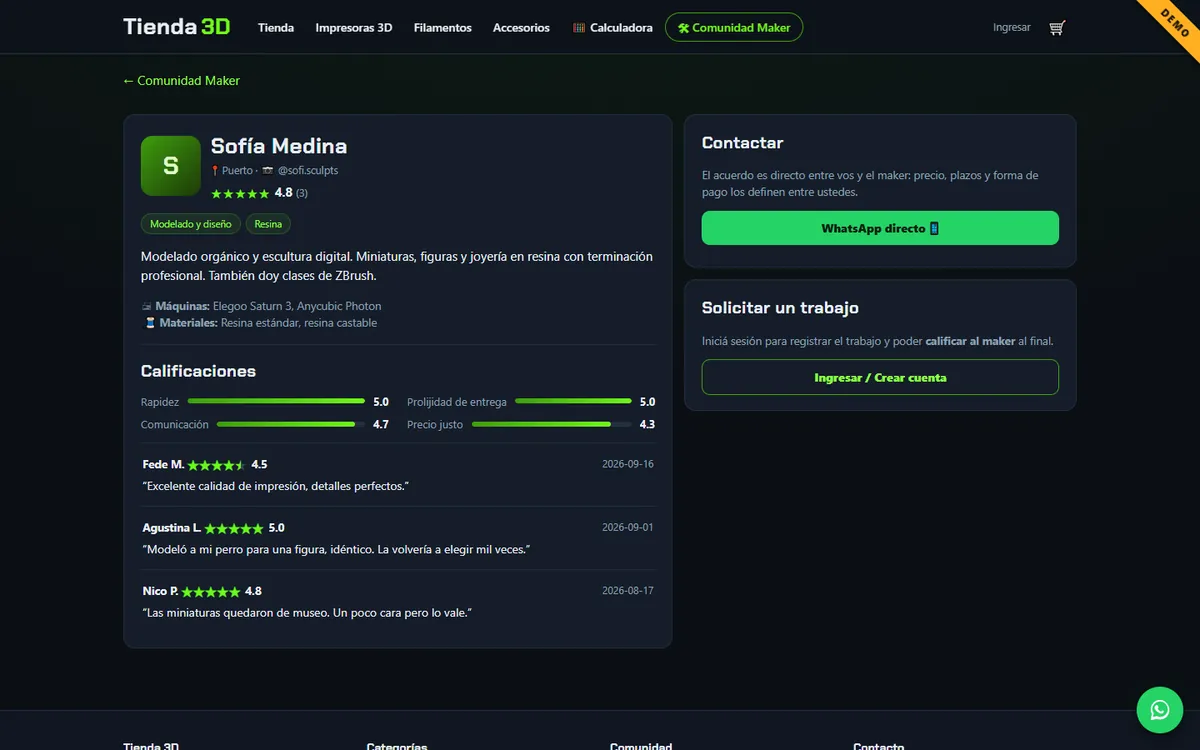The width and height of the screenshot is (1200, 750).
Task: Click the Comunicación rating bar
Action: (290, 425)
